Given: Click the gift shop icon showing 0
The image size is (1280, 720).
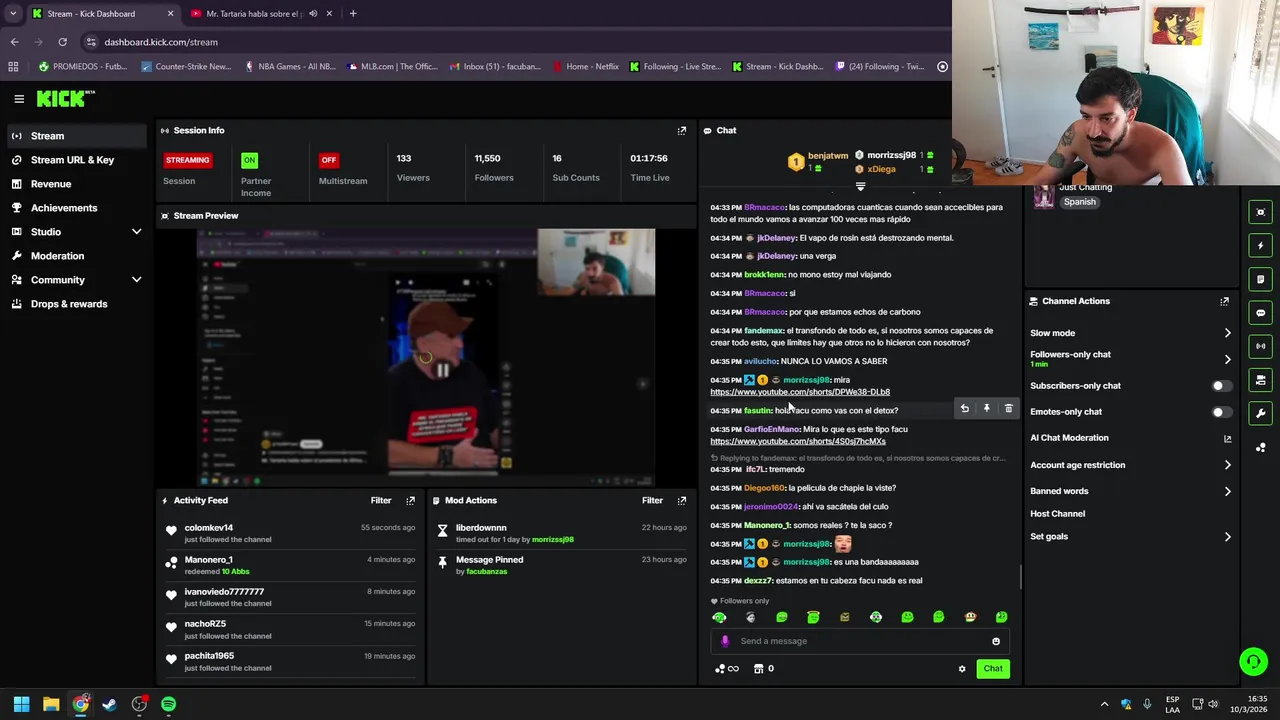Looking at the screenshot, I should tap(763, 669).
